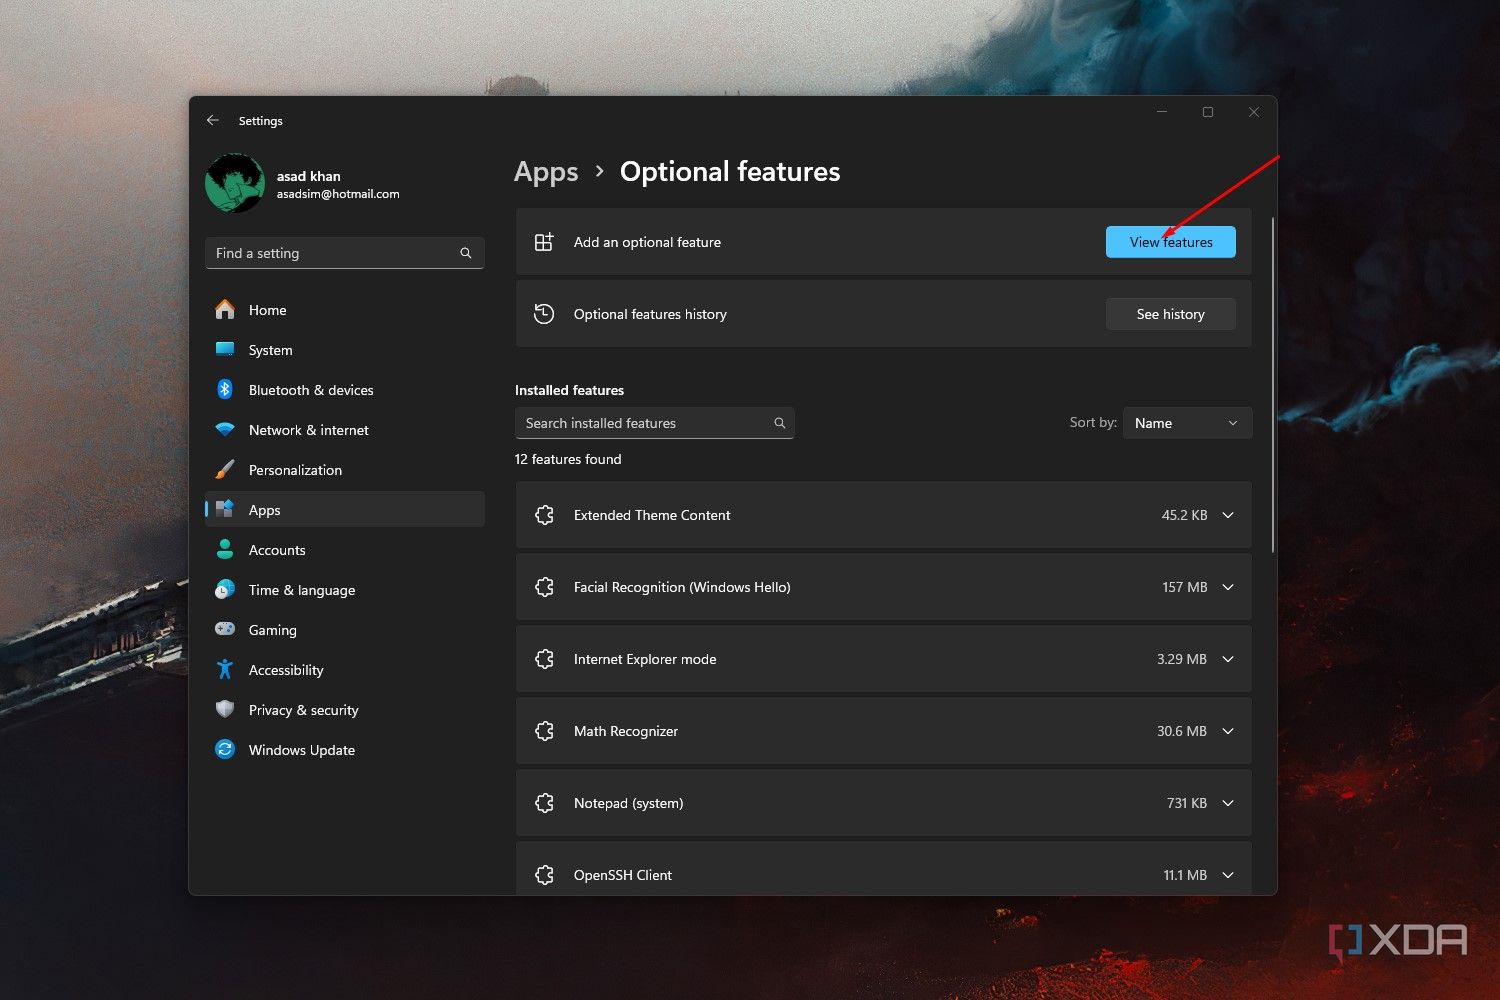This screenshot has width=1500, height=1000.
Task: Click the Accounts person icon
Action: coord(225,550)
